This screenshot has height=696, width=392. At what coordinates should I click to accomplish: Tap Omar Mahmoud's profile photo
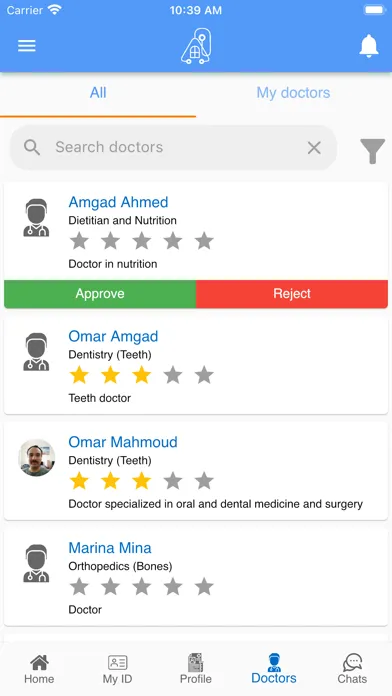pos(37,458)
